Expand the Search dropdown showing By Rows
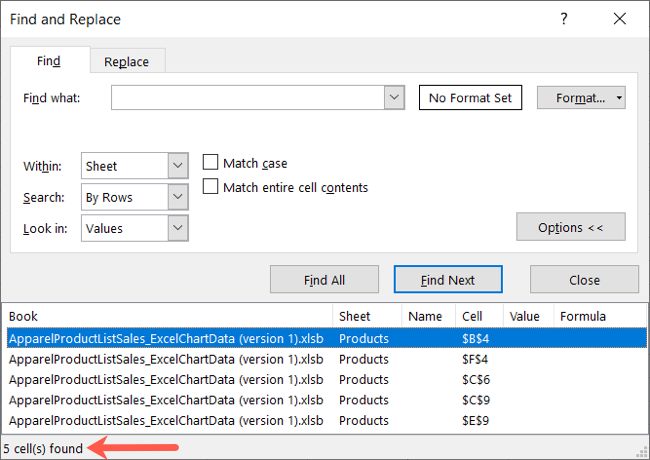Image resolution: width=650 pixels, height=460 pixels. pyautogui.click(x=178, y=197)
